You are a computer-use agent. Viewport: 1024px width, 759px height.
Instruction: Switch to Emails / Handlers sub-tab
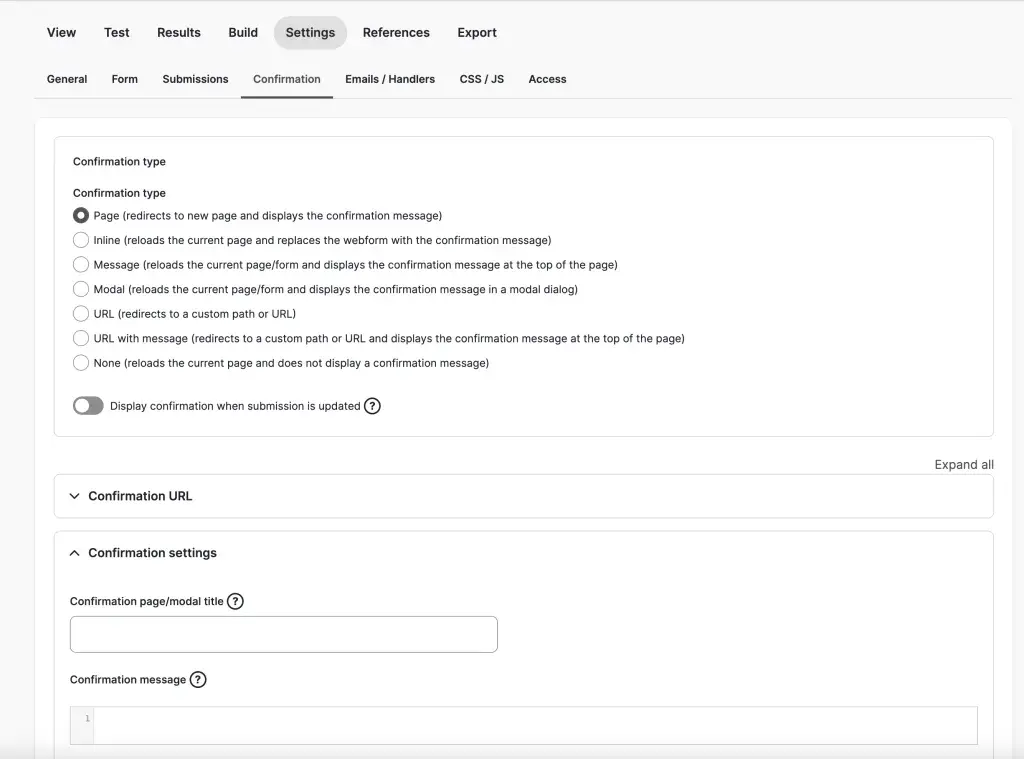(x=390, y=79)
